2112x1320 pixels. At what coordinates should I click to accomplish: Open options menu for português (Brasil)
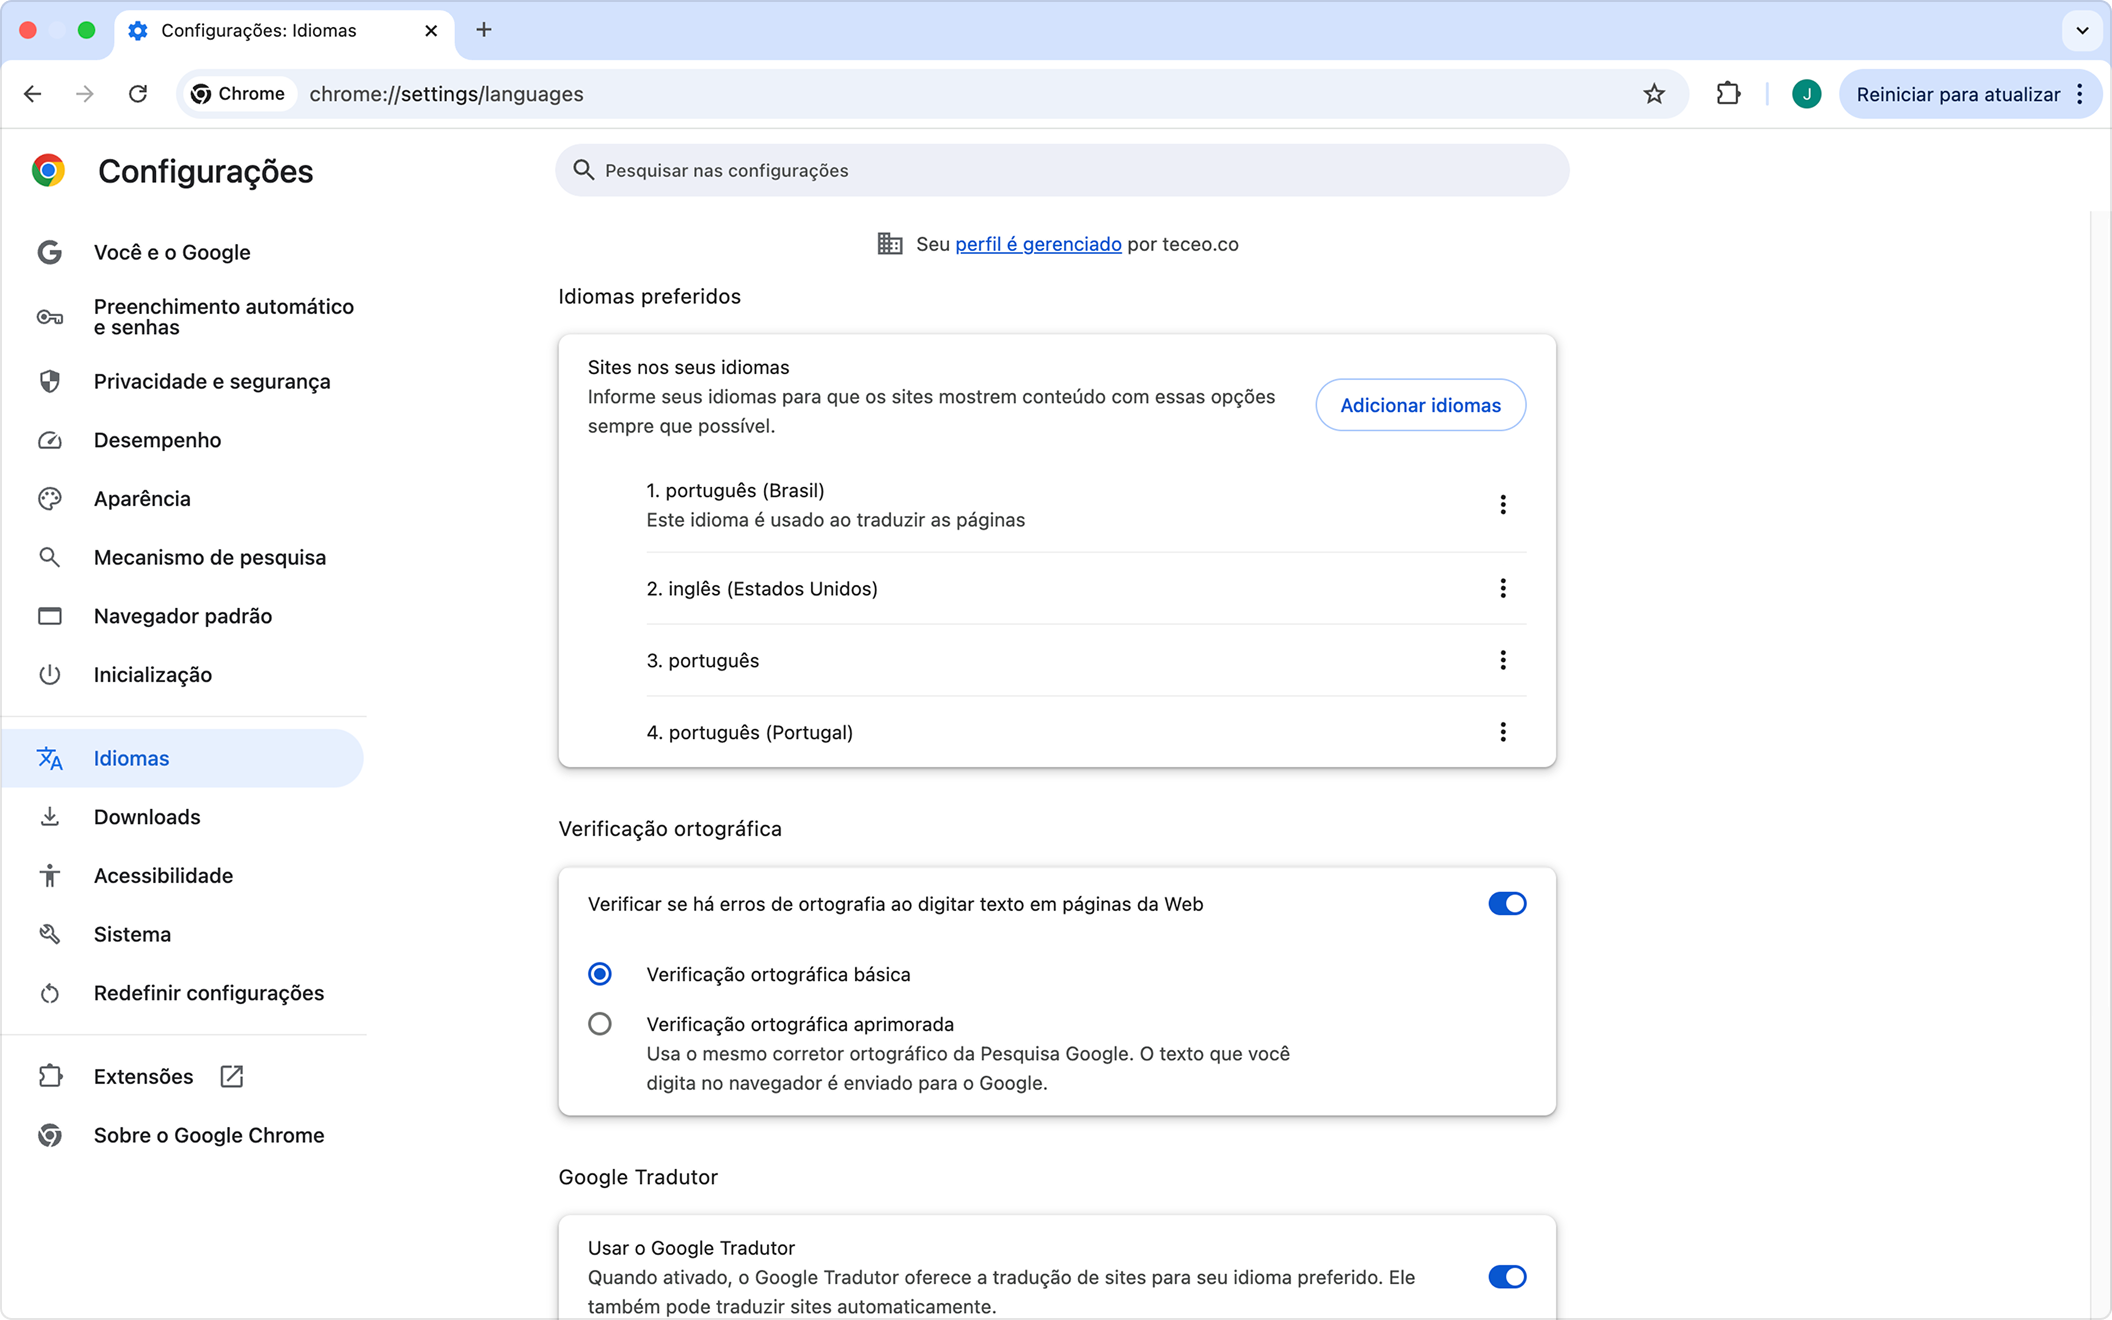[x=1502, y=505]
